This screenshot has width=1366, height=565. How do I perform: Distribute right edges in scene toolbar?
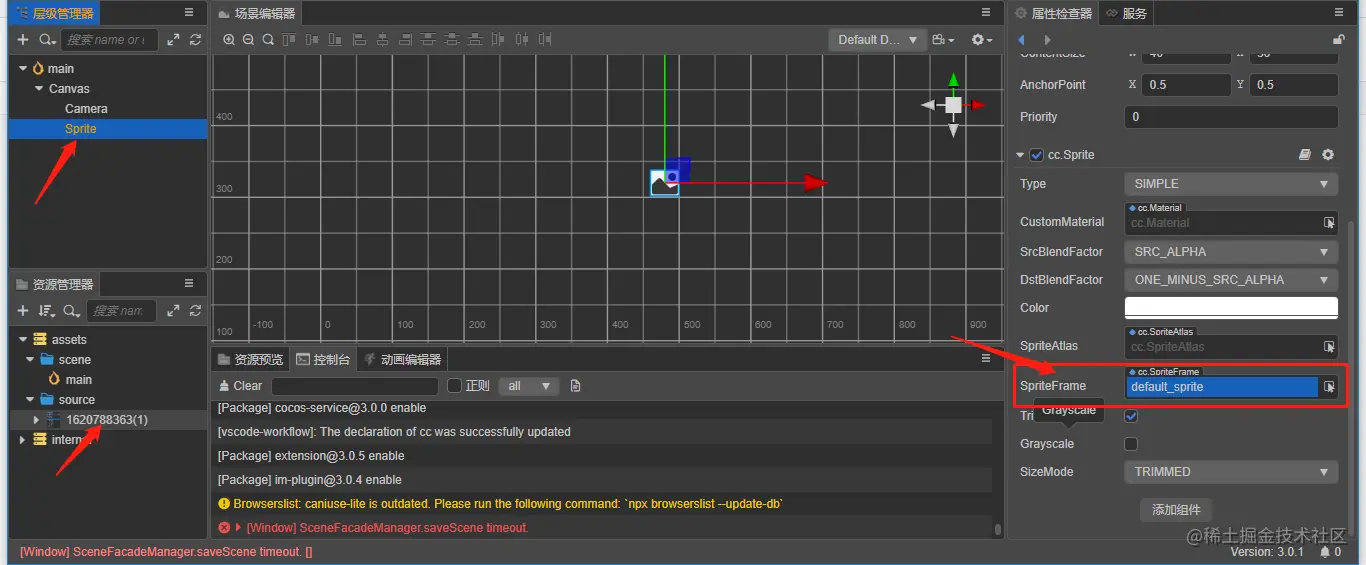pos(545,40)
